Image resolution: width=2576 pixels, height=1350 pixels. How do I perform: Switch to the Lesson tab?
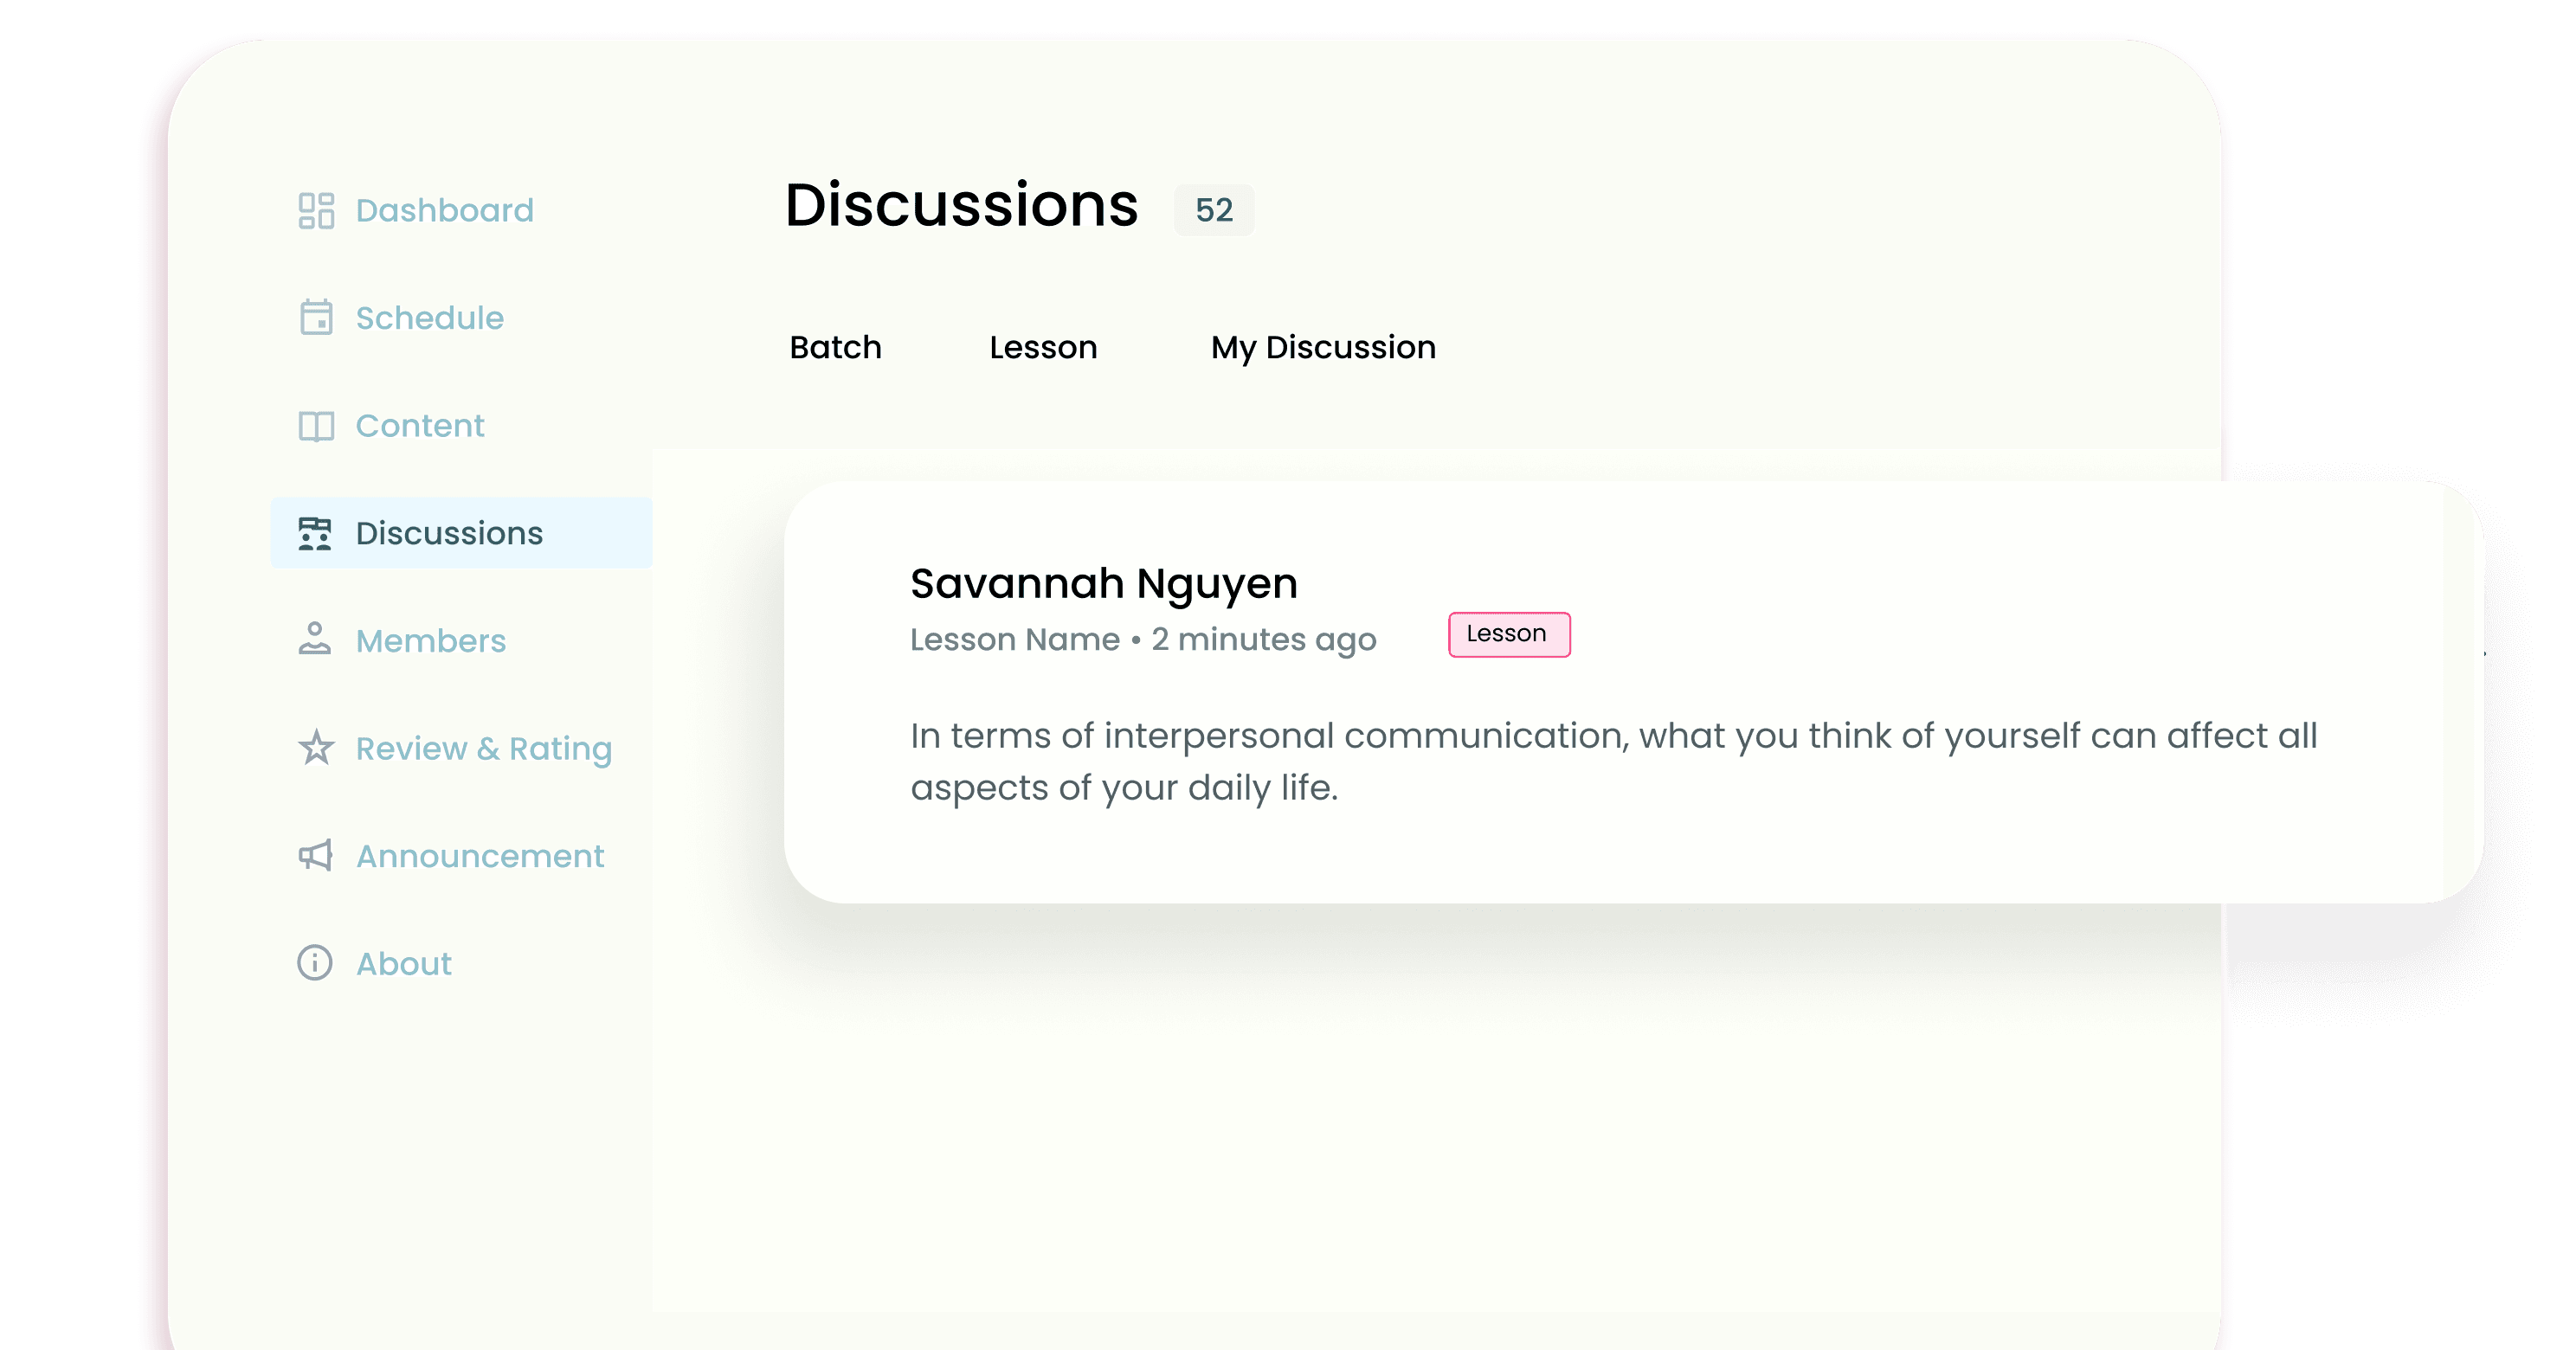1043,347
